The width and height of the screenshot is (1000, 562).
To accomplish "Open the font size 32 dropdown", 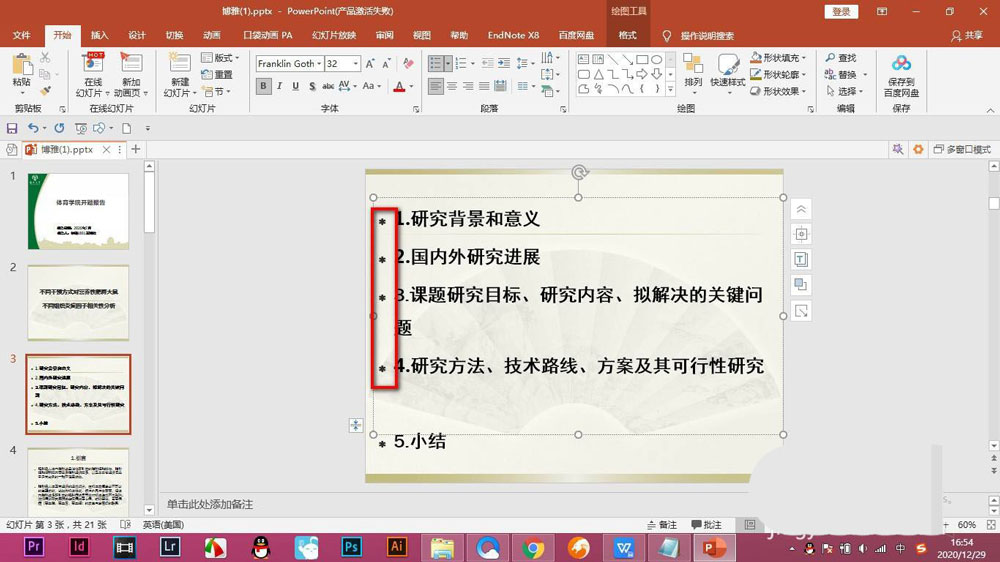I will point(356,64).
